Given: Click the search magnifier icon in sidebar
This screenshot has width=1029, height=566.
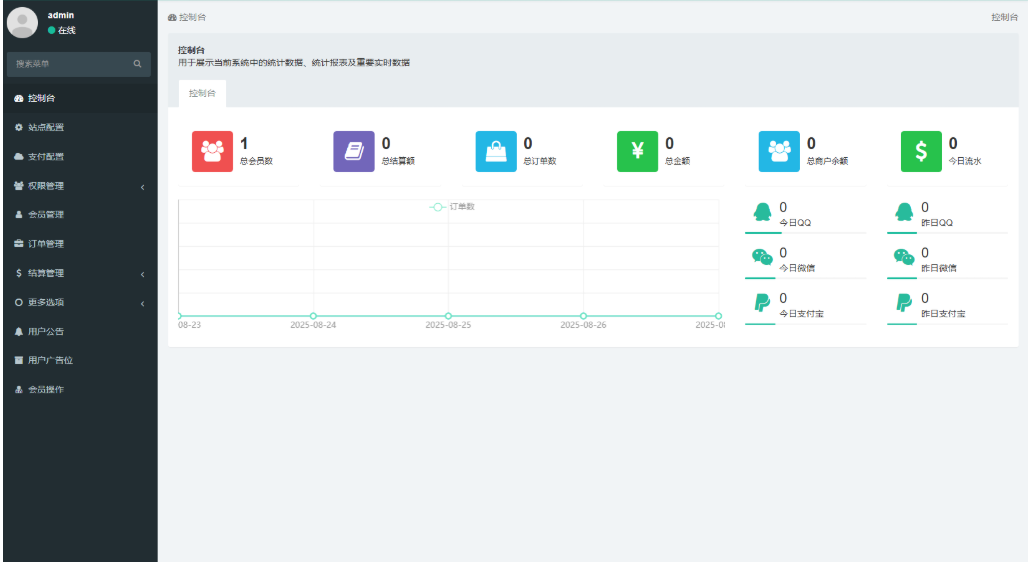Looking at the screenshot, I should pyautogui.click(x=138, y=64).
